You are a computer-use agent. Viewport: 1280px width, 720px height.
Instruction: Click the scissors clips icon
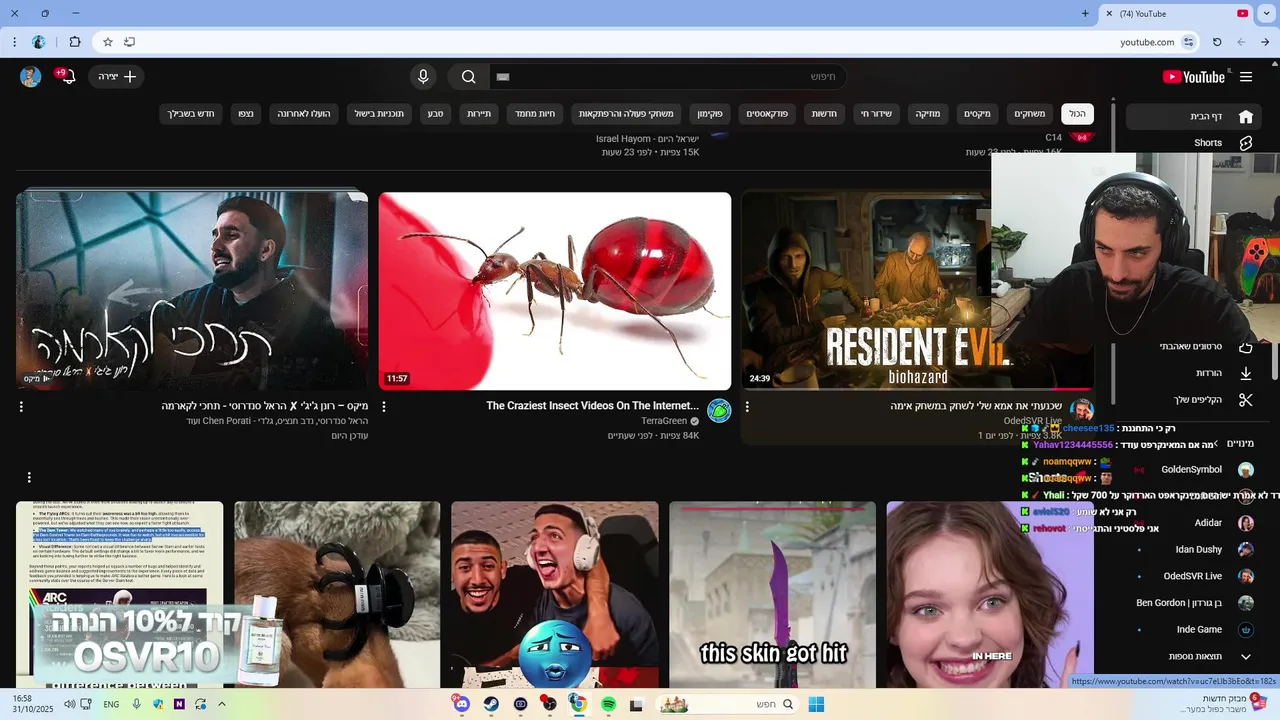point(1246,400)
